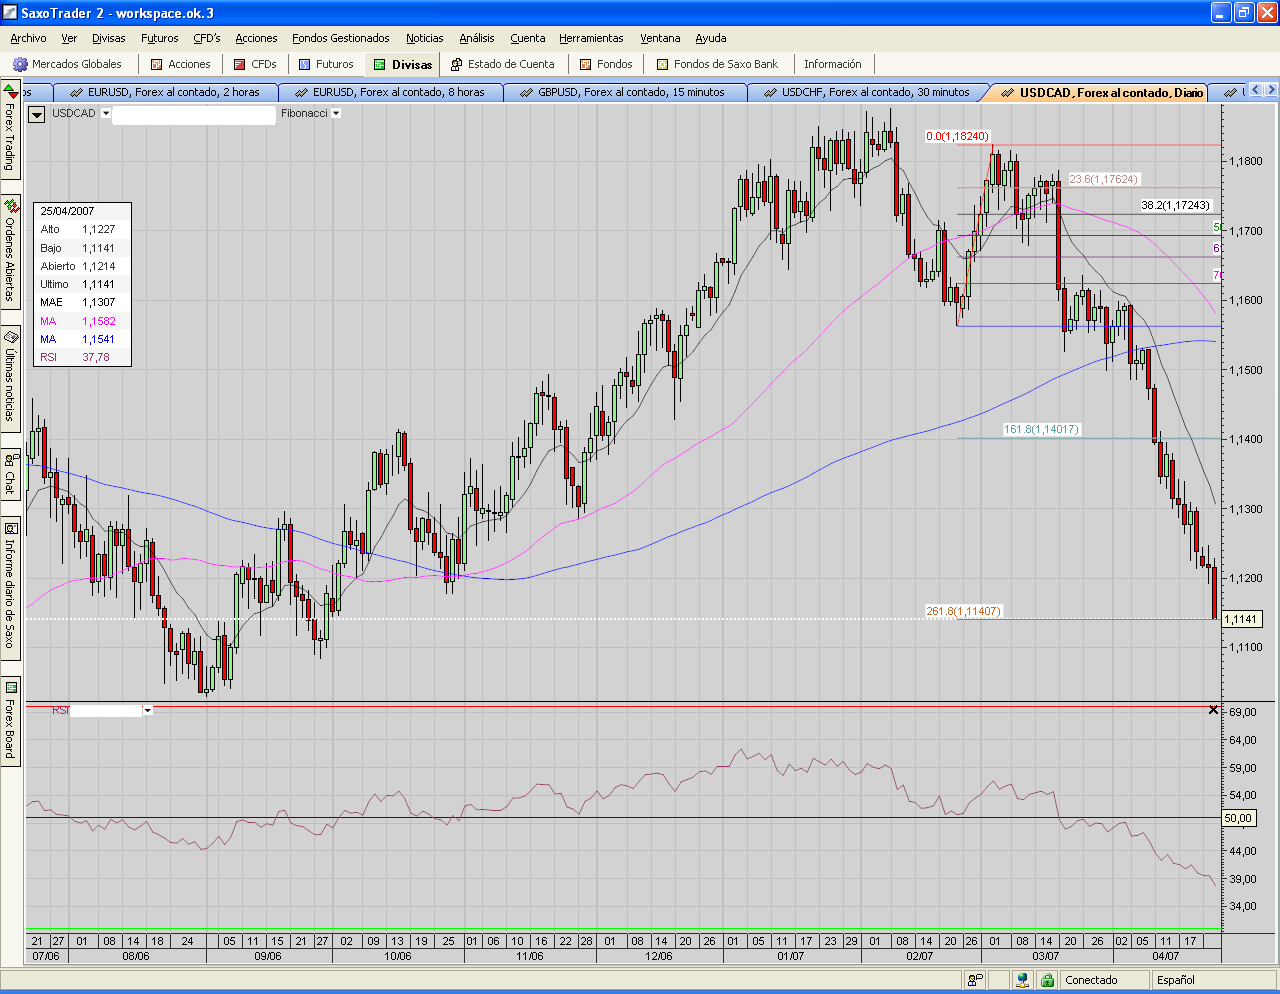The image size is (1280, 994).
Task: Click the Estado de Cuenta icon
Action: (456, 64)
